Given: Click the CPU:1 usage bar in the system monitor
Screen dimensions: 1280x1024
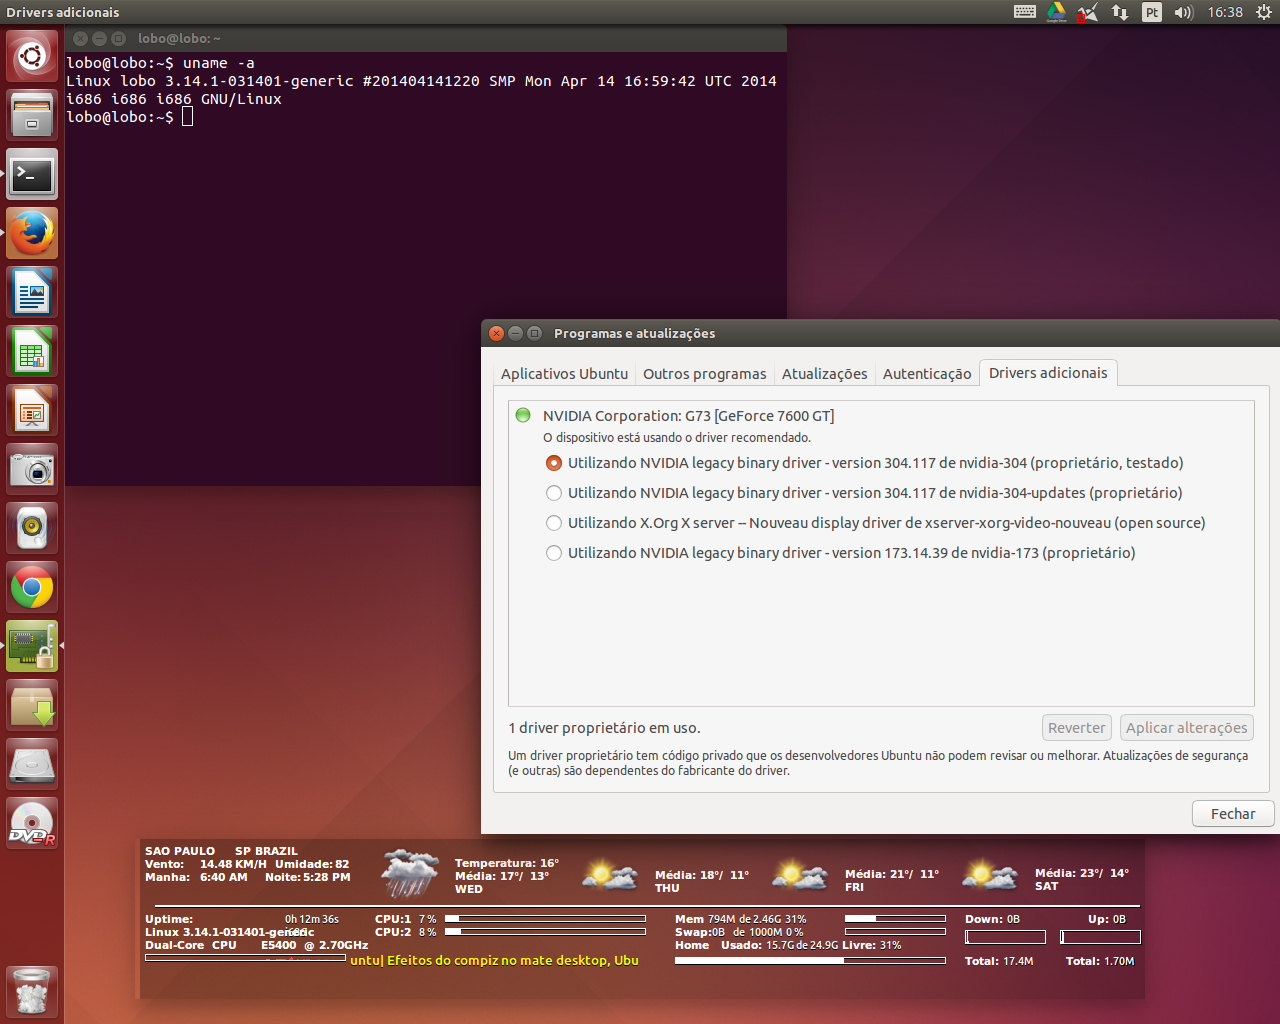Looking at the screenshot, I should click(545, 919).
